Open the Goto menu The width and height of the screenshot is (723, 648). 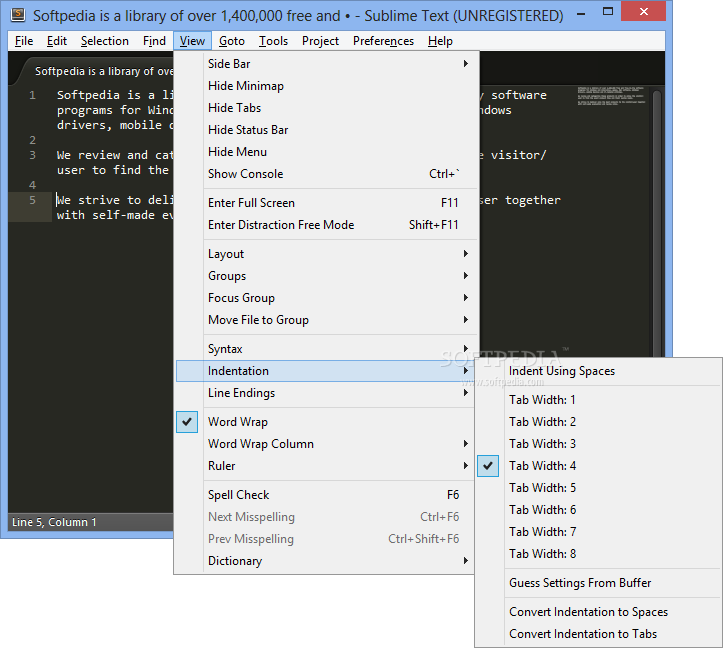[231, 41]
